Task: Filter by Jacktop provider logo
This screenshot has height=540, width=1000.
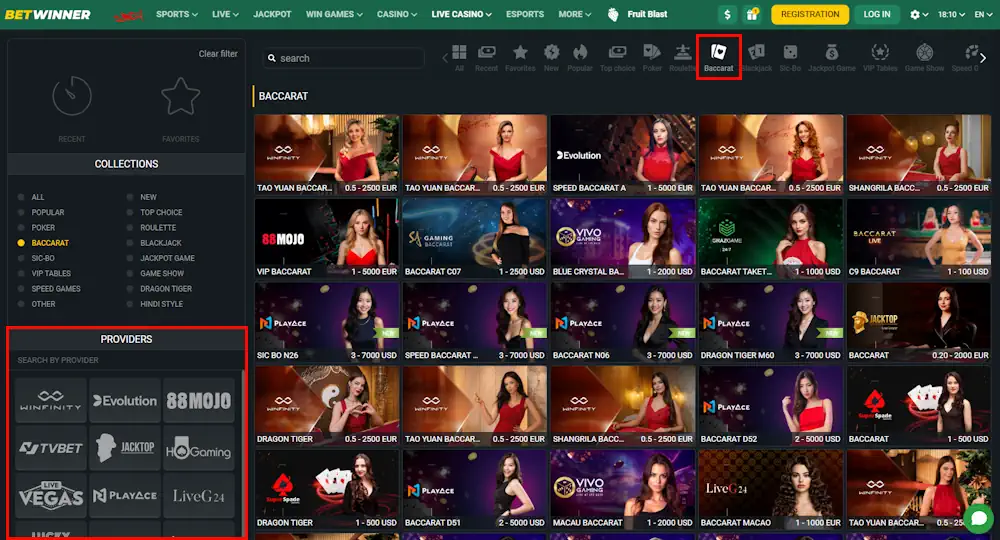Action: tap(125, 448)
